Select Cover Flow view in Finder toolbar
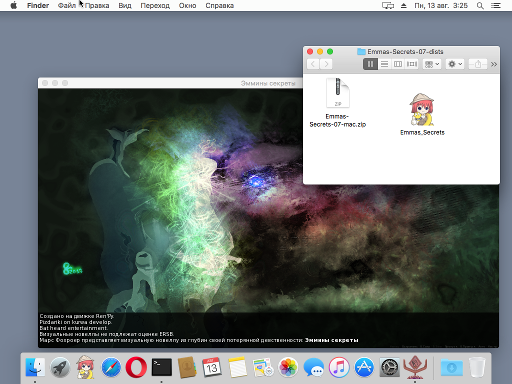Image resolution: width=512 pixels, height=384 pixels. pyautogui.click(x=412, y=64)
